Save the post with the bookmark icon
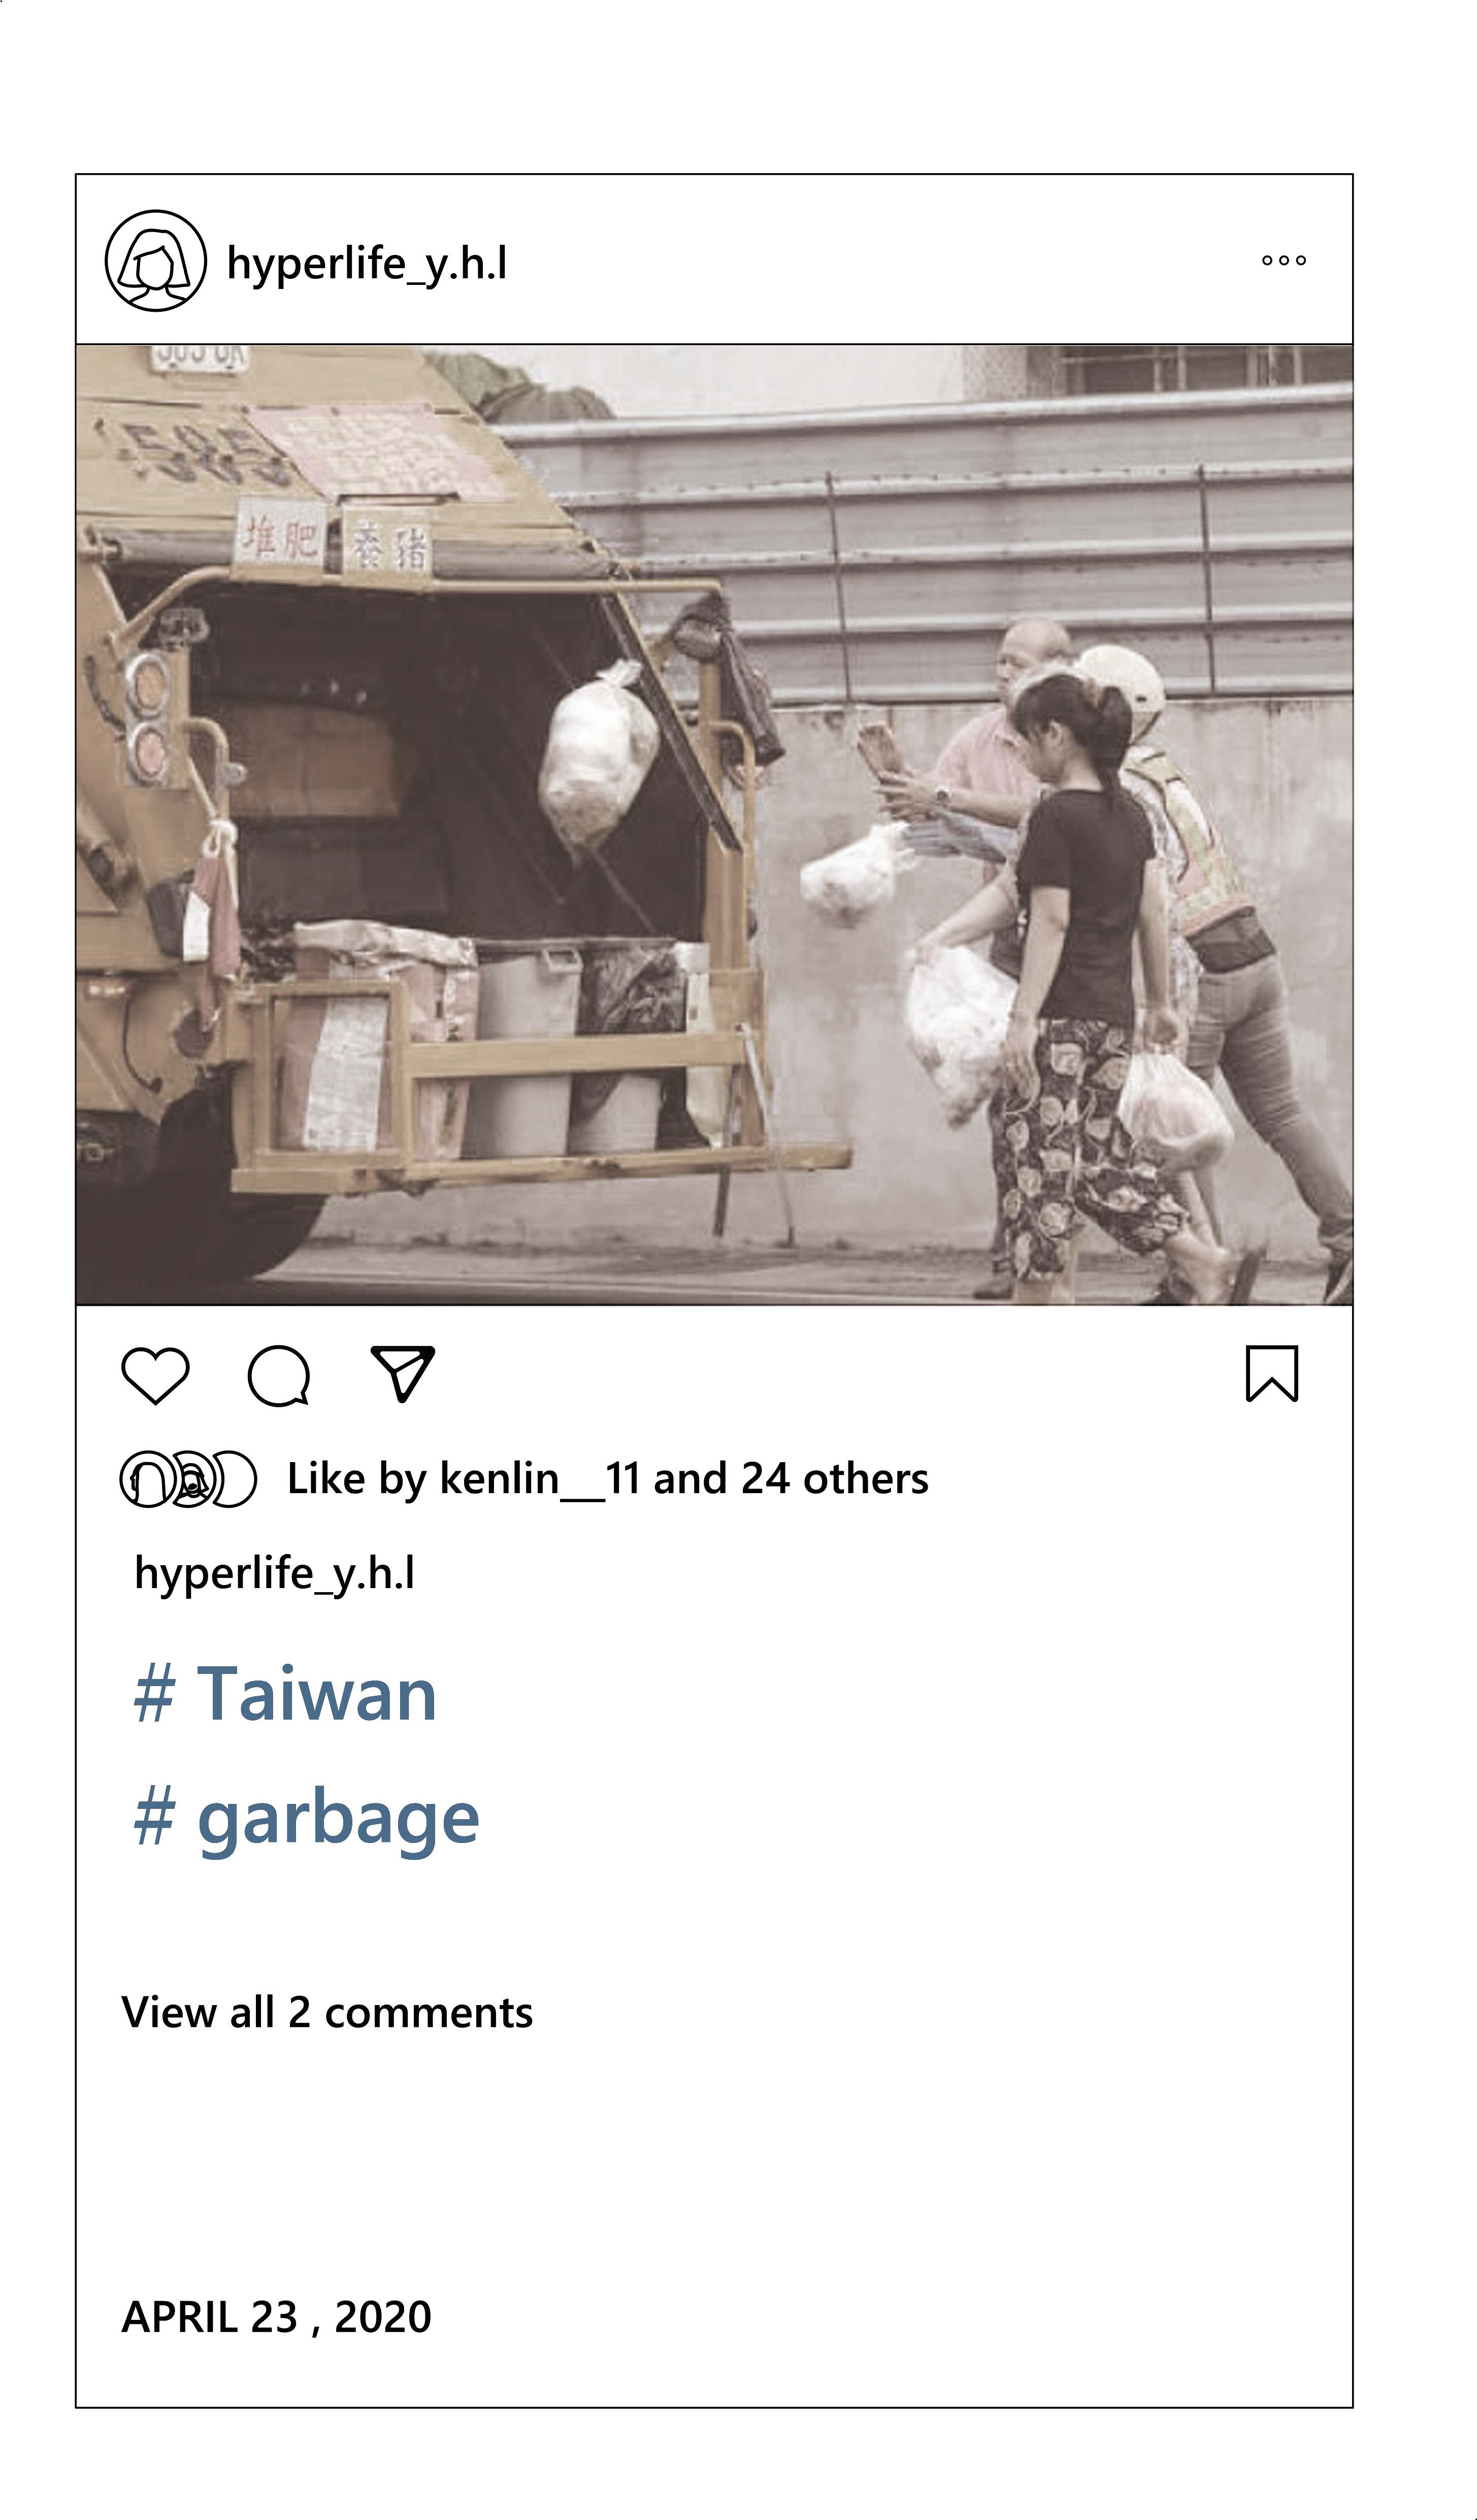Image resolution: width=1477 pixels, height=2520 pixels. click(x=1272, y=1374)
